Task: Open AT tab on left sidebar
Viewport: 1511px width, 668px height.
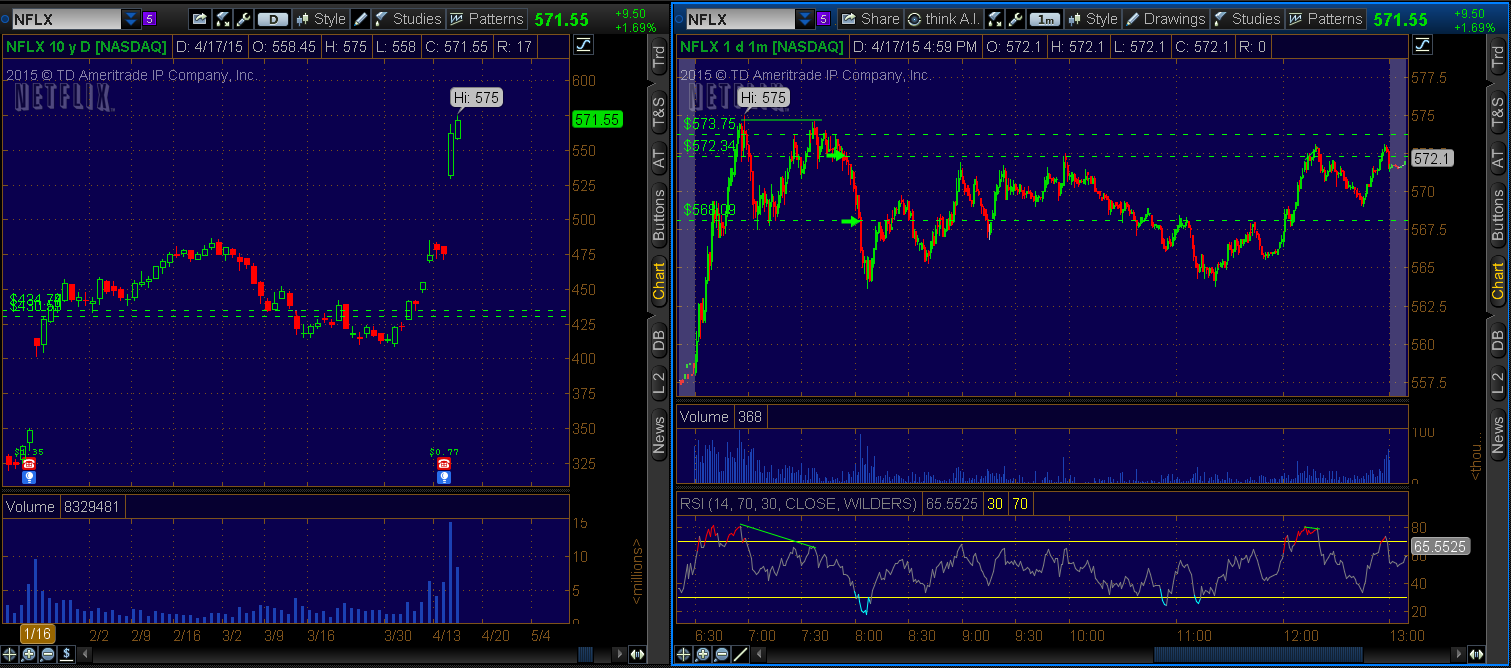Action: [658, 158]
